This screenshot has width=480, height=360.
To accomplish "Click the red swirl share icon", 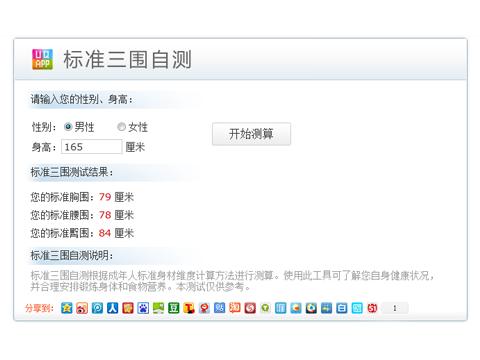I will click(250, 308).
